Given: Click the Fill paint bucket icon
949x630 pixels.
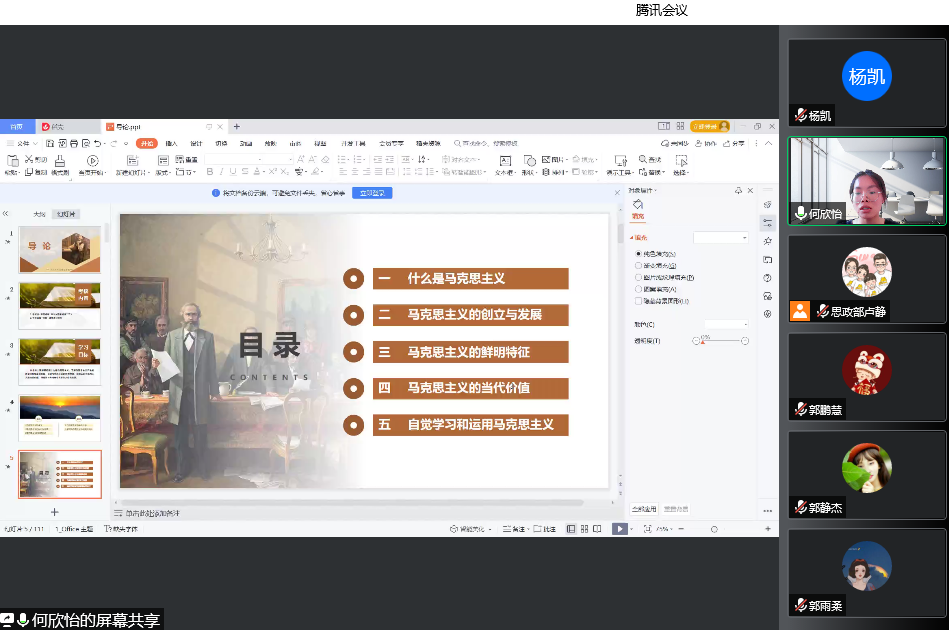Looking at the screenshot, I should 638,205.
